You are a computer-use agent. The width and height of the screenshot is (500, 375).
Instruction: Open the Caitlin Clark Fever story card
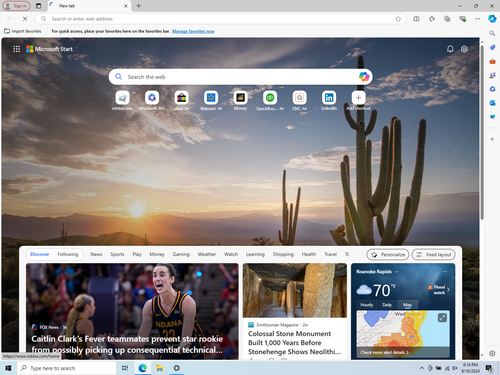click(132, 311)
